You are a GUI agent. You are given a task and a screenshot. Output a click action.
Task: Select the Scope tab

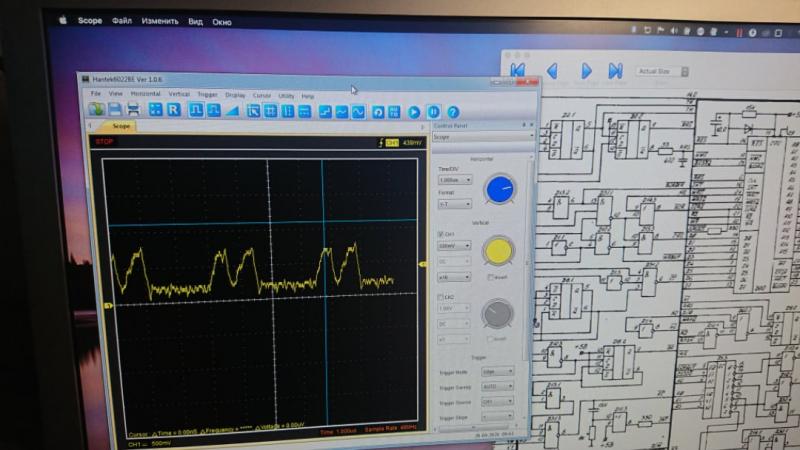(121, 127)
